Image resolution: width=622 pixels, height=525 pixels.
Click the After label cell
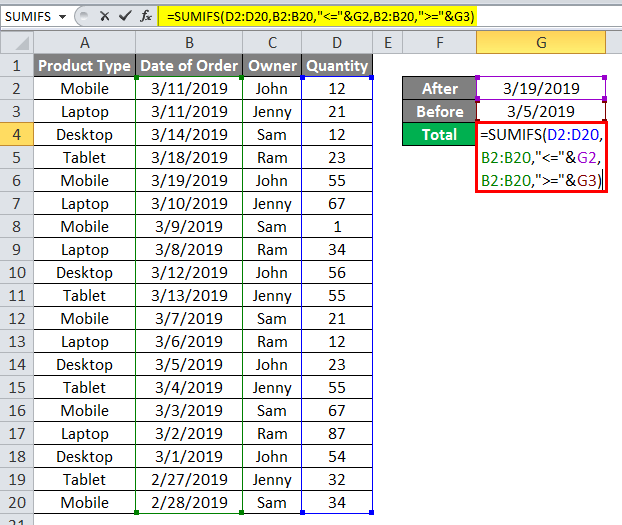pos(440,88)
